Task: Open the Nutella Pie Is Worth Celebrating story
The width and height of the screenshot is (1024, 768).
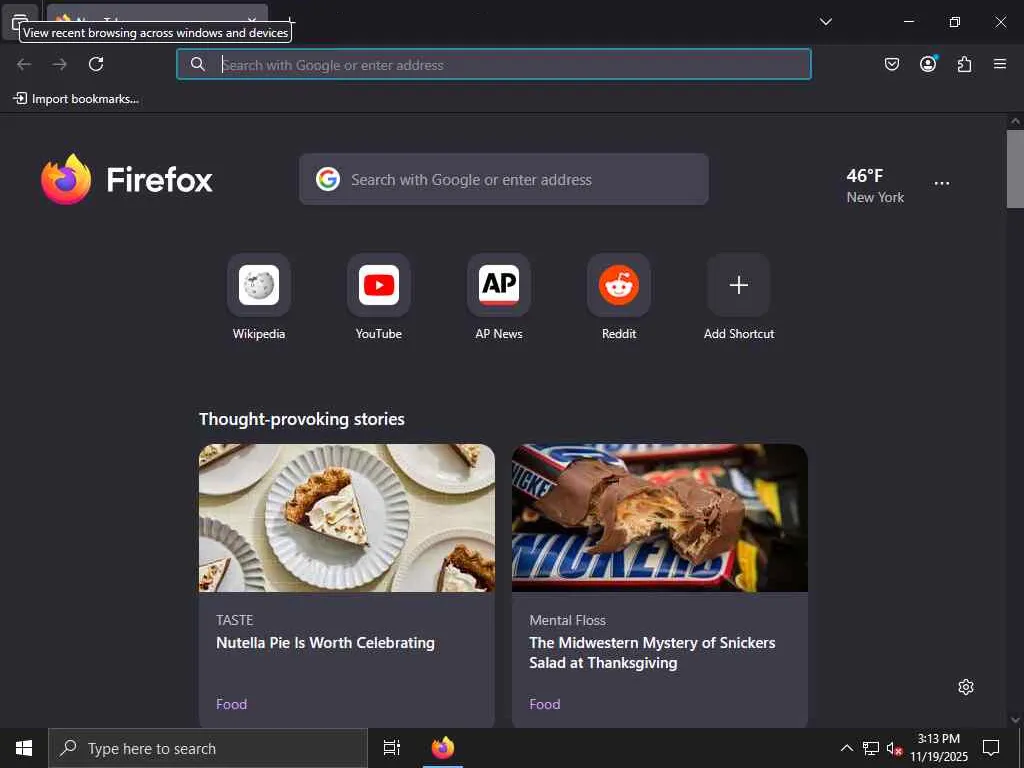Action: click(x=325, y=643)
